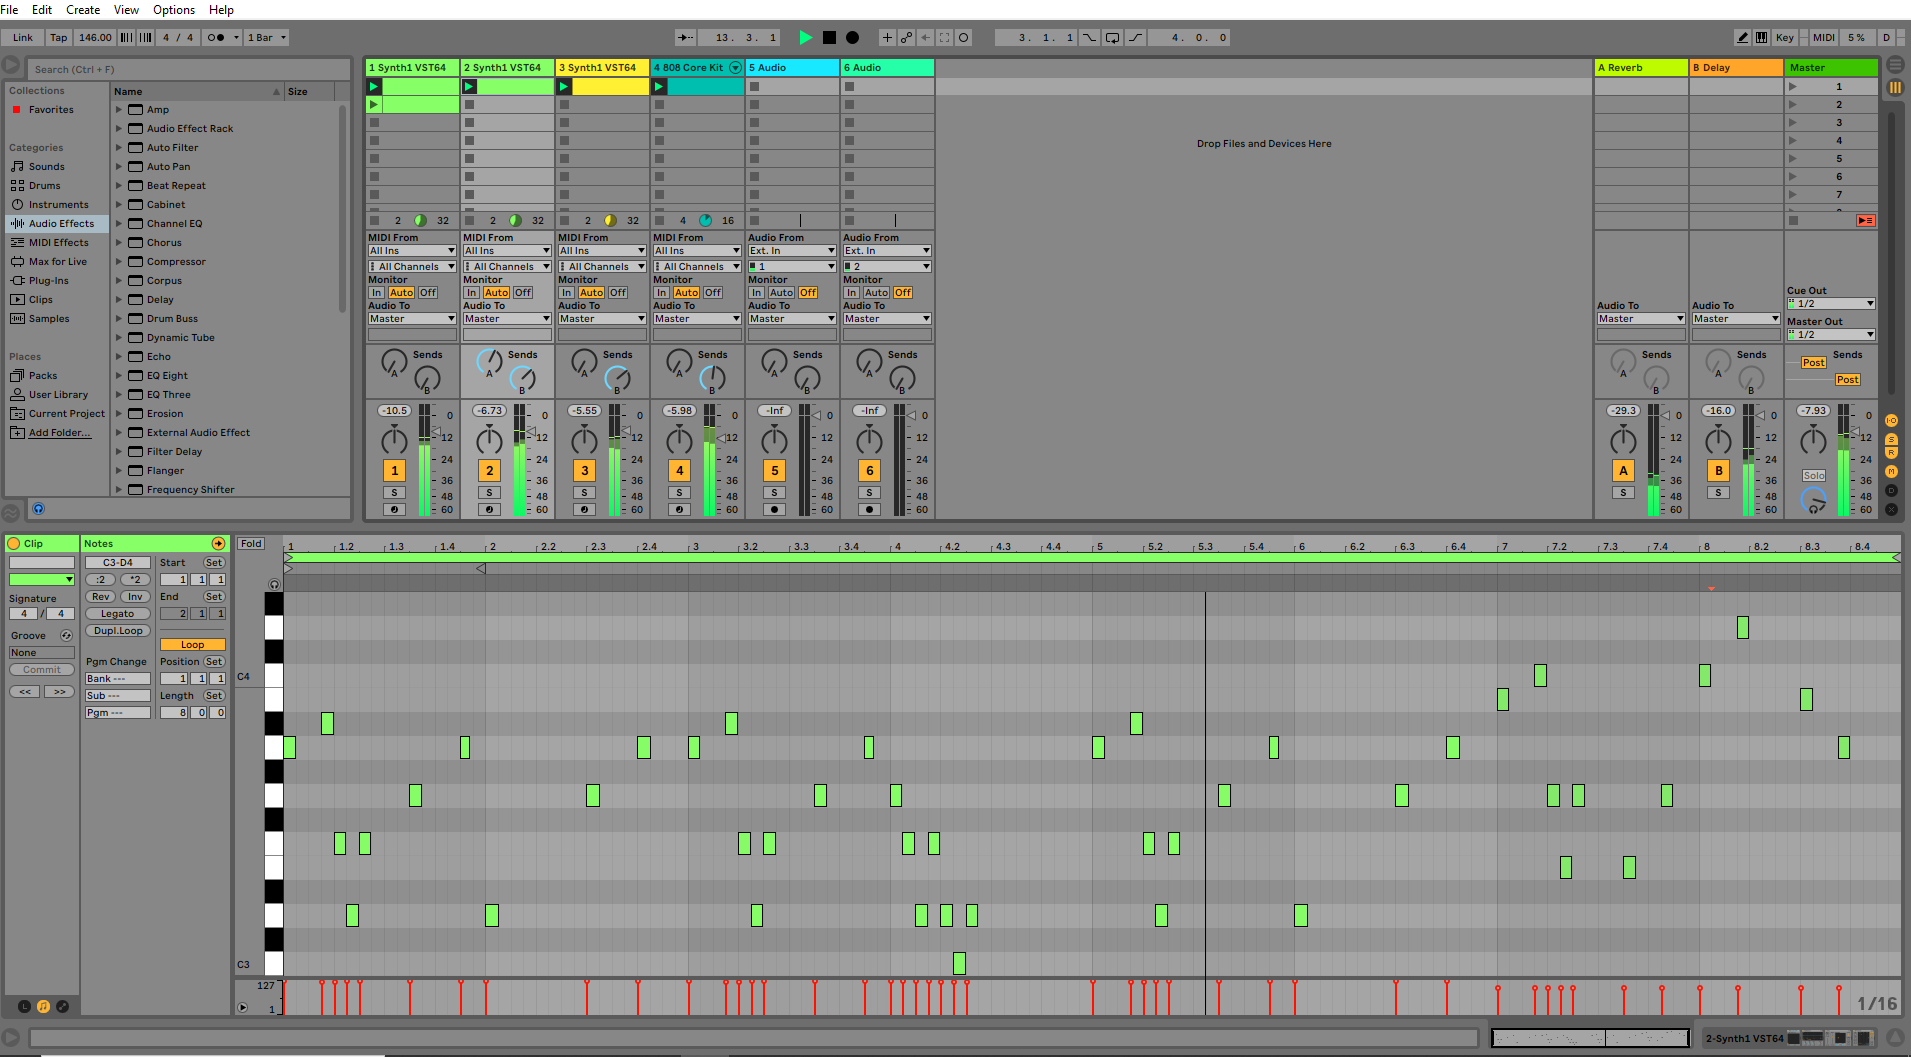Toggle the clip Loop switch
Screen dimensions: 1911x1057
[192, 645]
